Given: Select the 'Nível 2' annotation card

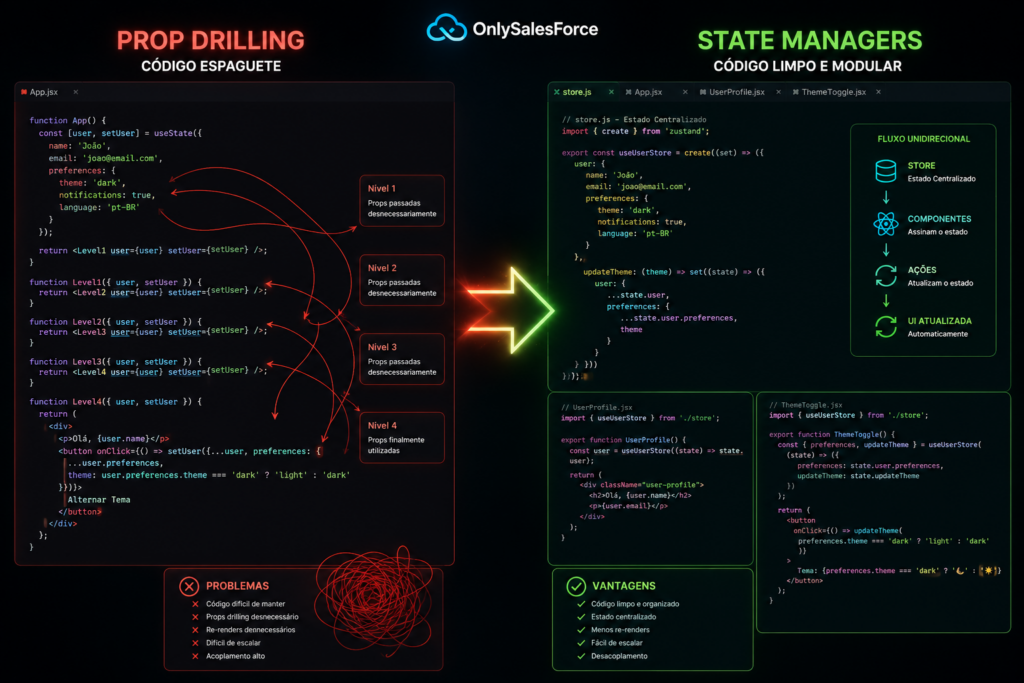Looking at the screenshot, I should coord(402,280).
